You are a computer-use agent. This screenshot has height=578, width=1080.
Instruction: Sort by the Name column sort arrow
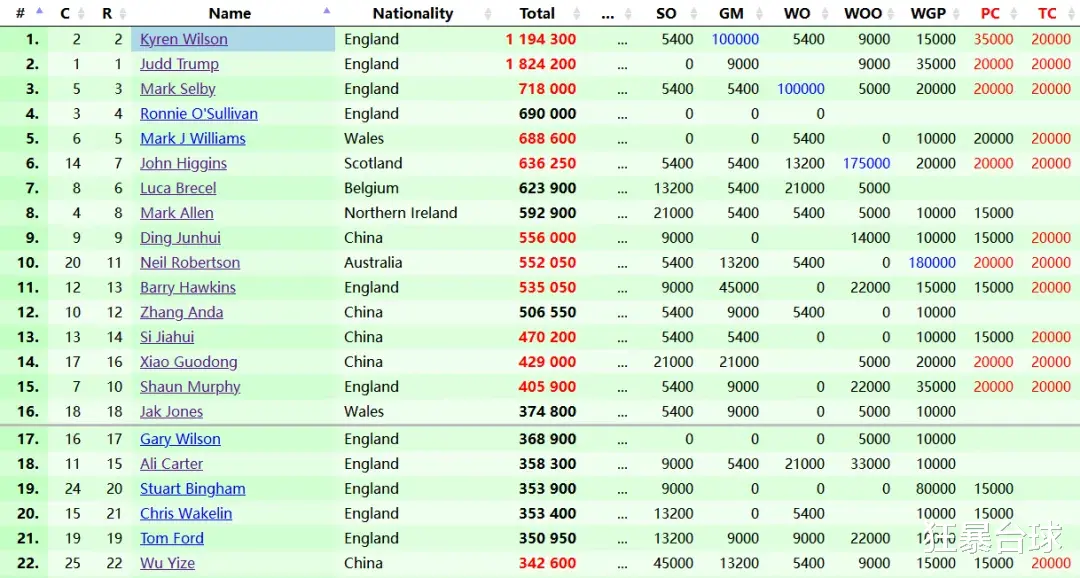click(x=326, y=10)
